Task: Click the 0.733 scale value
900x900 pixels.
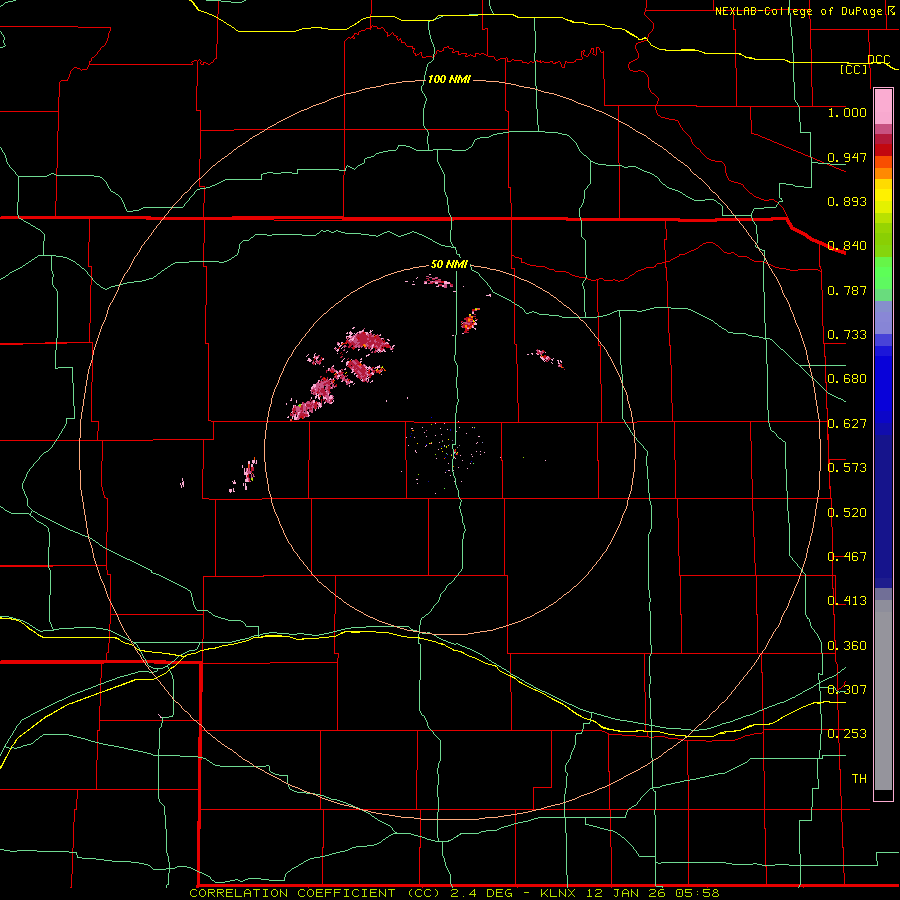Action: [x=847, y=335]
